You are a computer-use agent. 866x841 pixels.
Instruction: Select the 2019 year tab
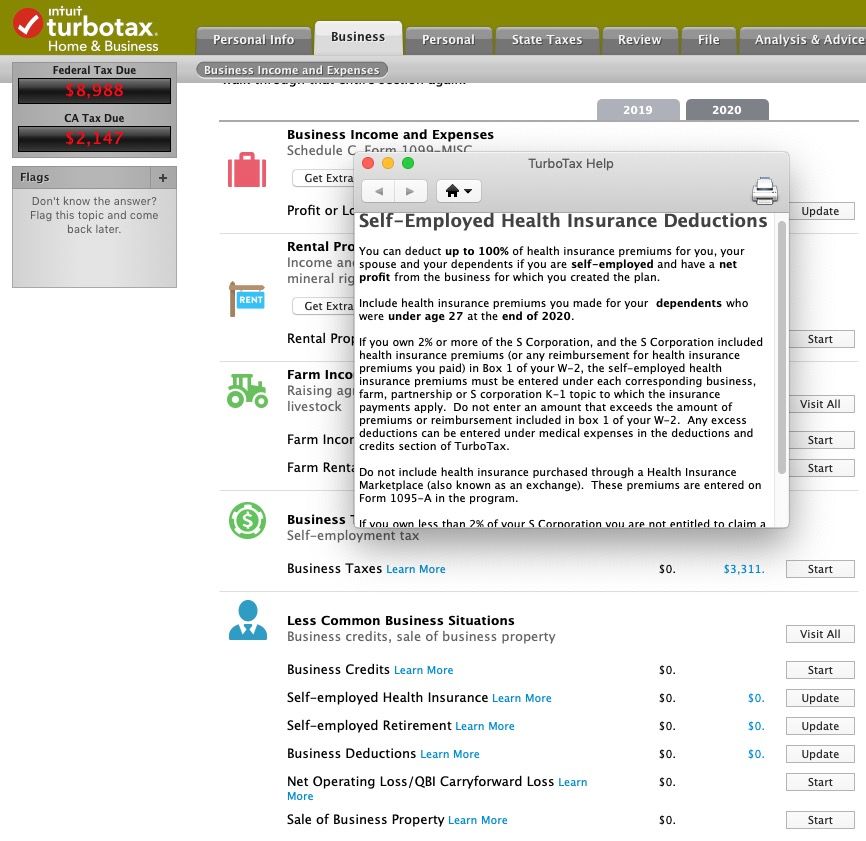pyautogui.click(x=638, y=110)
